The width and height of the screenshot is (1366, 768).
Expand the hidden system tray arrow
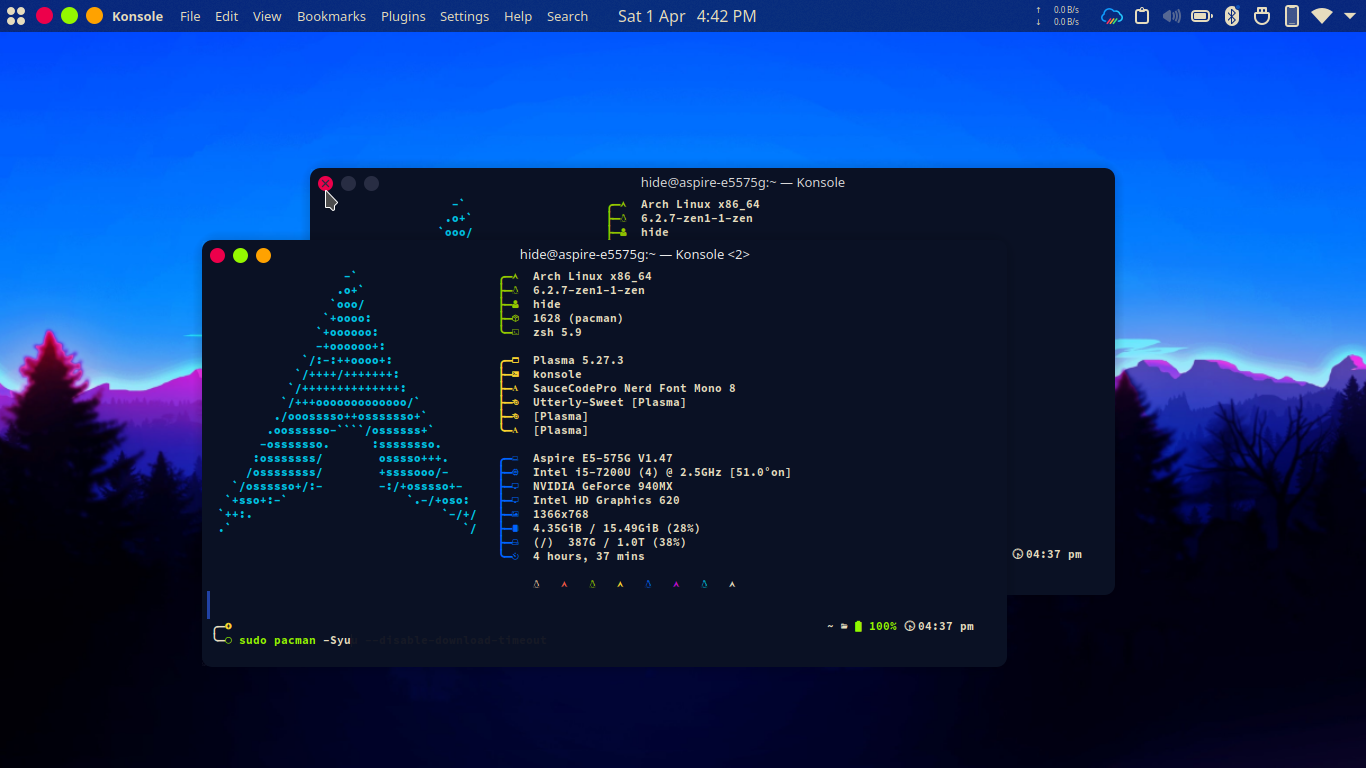pyautogui.click(x=1351, y=16)
